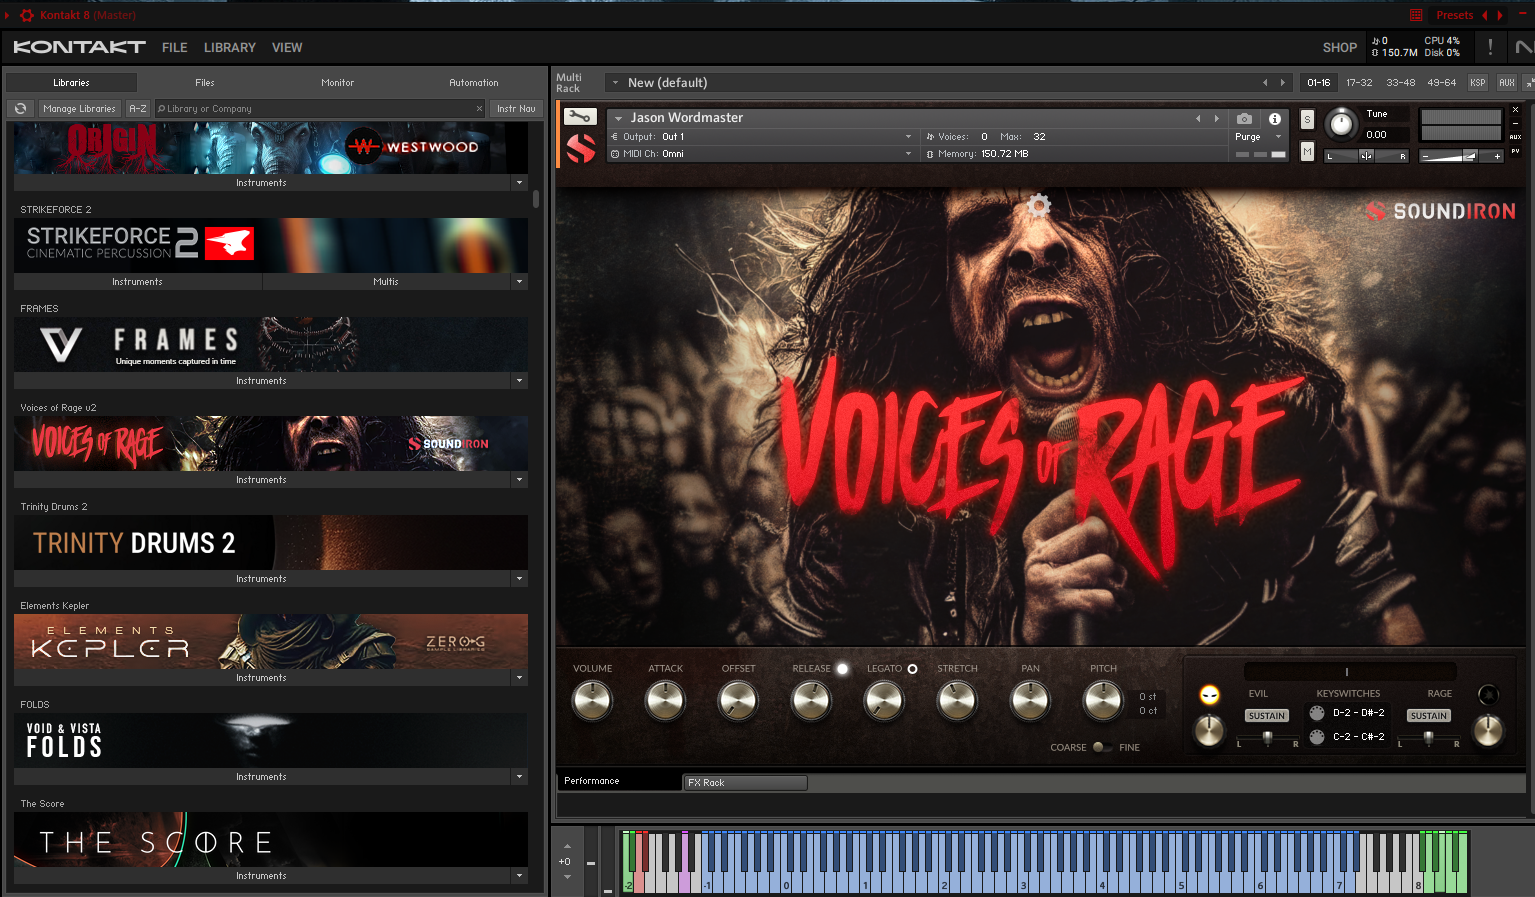Click the gear settings icon on artwork
The image size is (1535, 897).
1039,205
